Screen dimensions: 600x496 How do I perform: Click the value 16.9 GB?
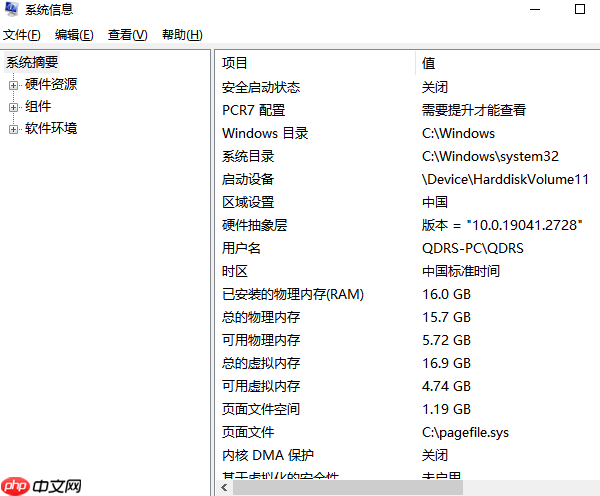pos(446,363)
